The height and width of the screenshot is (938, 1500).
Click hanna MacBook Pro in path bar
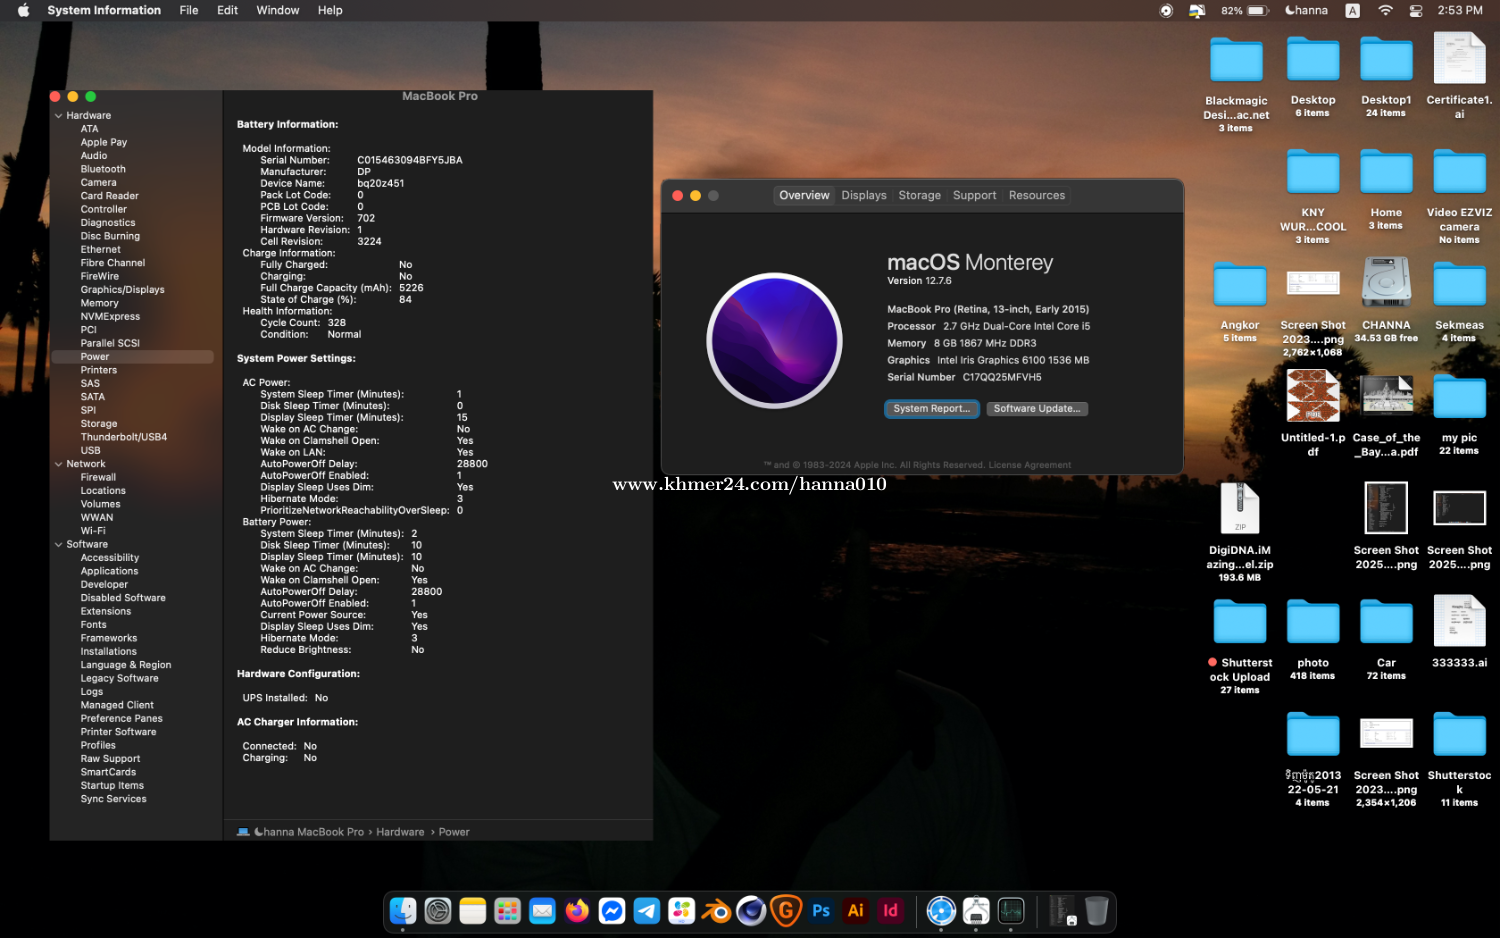tap(308, 832)
